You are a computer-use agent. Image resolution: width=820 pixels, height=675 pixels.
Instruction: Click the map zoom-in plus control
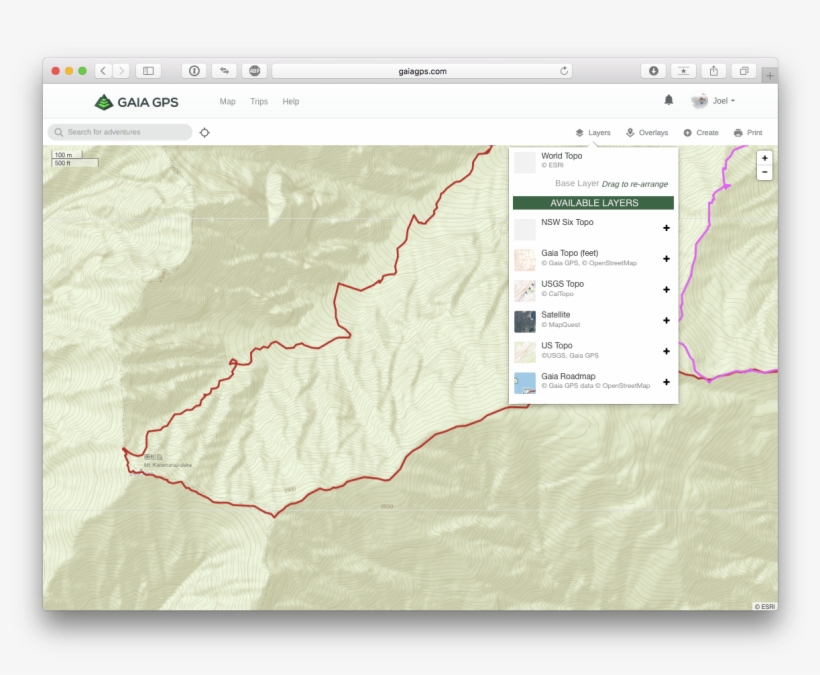(764, 157)
